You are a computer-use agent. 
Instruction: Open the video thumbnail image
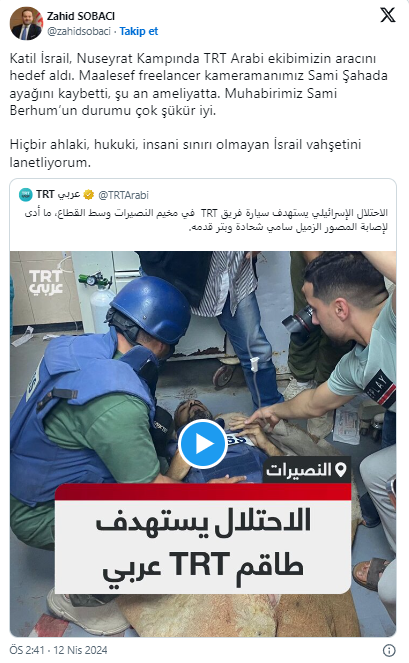point(203,444)
